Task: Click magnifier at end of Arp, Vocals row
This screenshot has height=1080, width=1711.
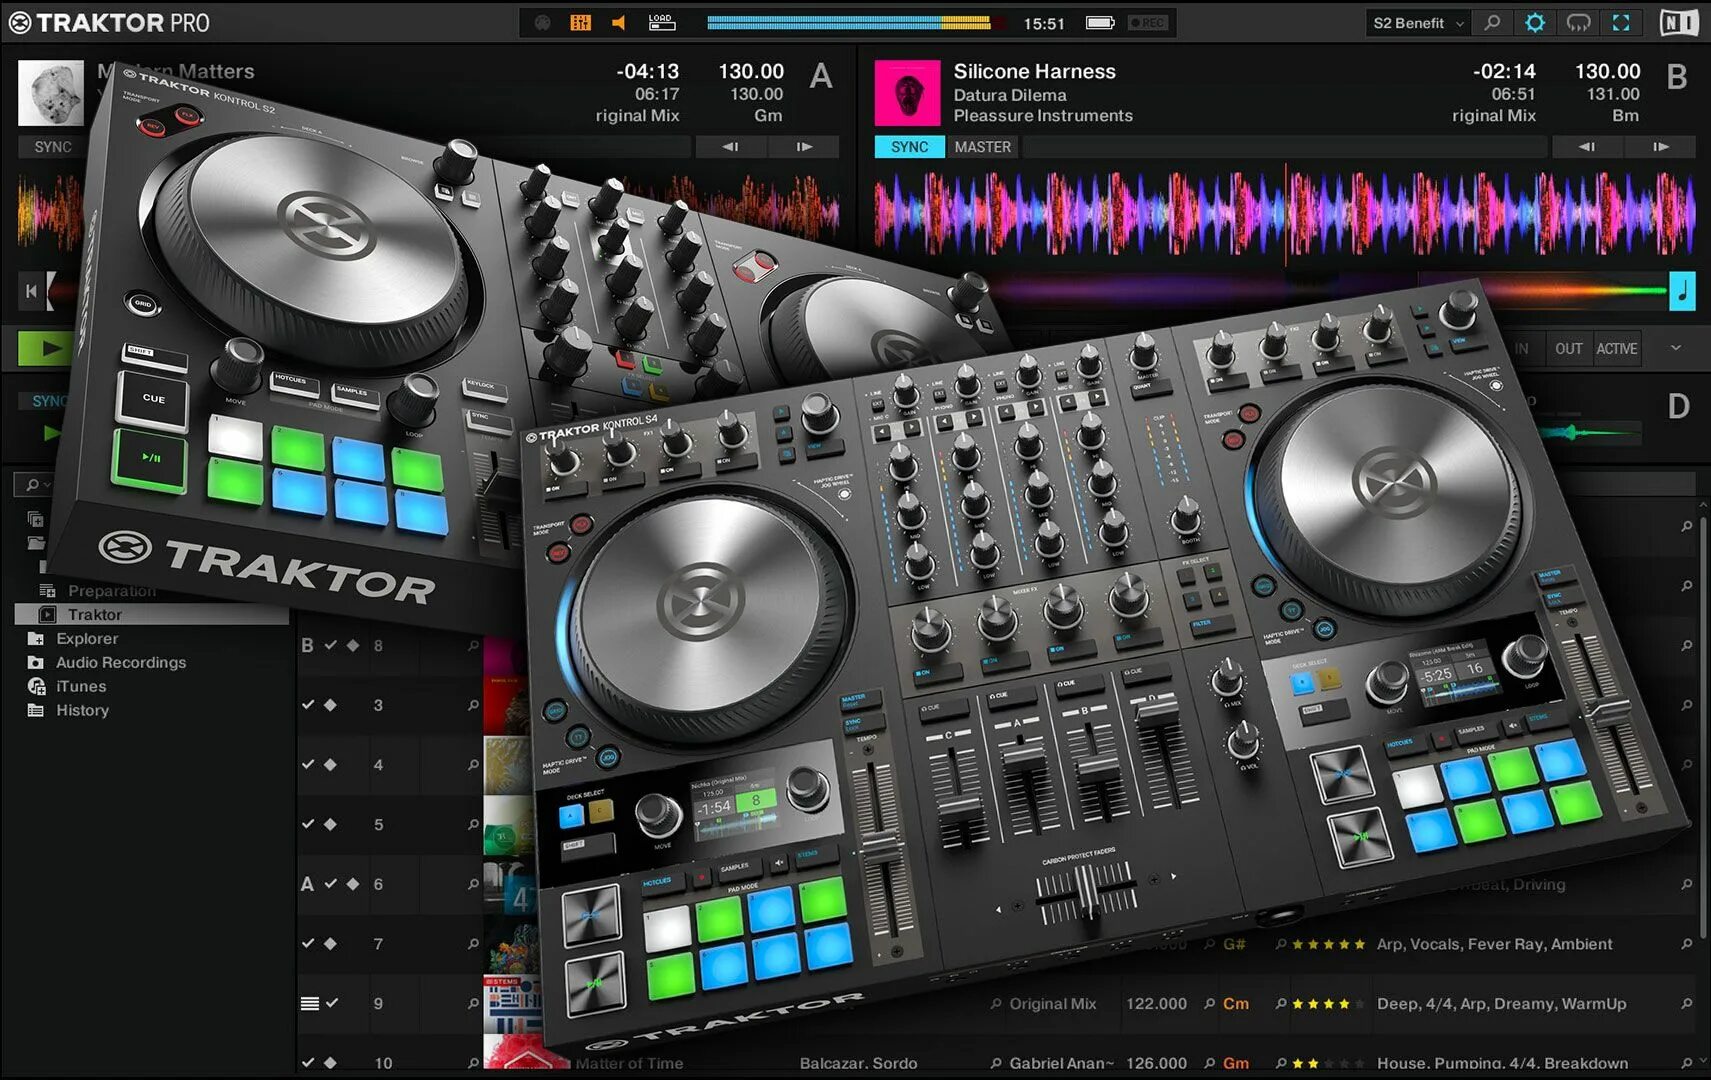Action: pyautogui.click(x=1687, y=944)
